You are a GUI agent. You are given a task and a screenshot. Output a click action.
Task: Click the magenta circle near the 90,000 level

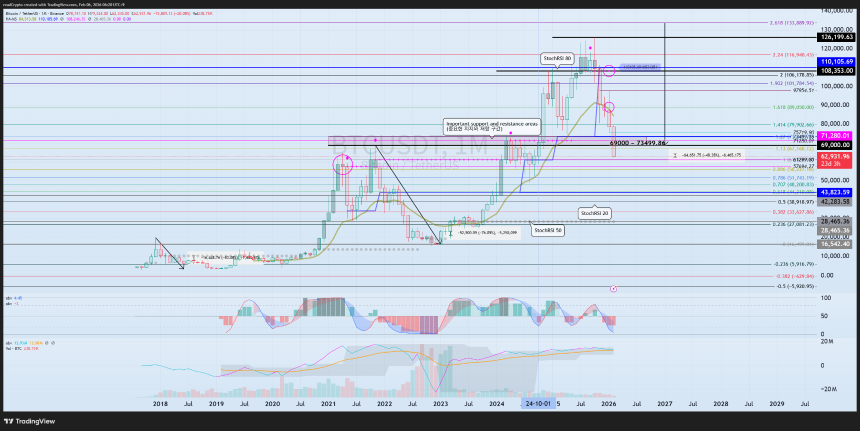609,107
